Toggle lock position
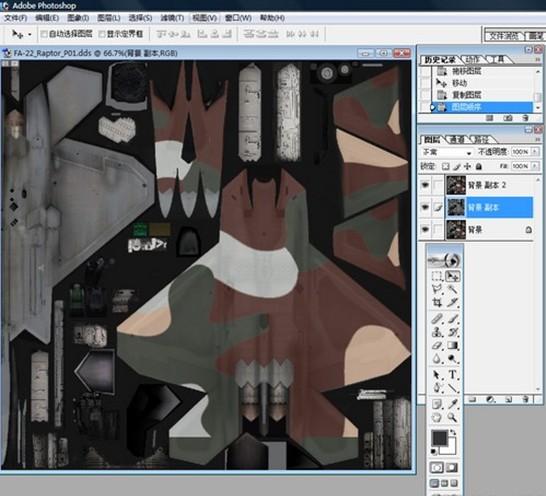The image size is (546, 496). 468,166
